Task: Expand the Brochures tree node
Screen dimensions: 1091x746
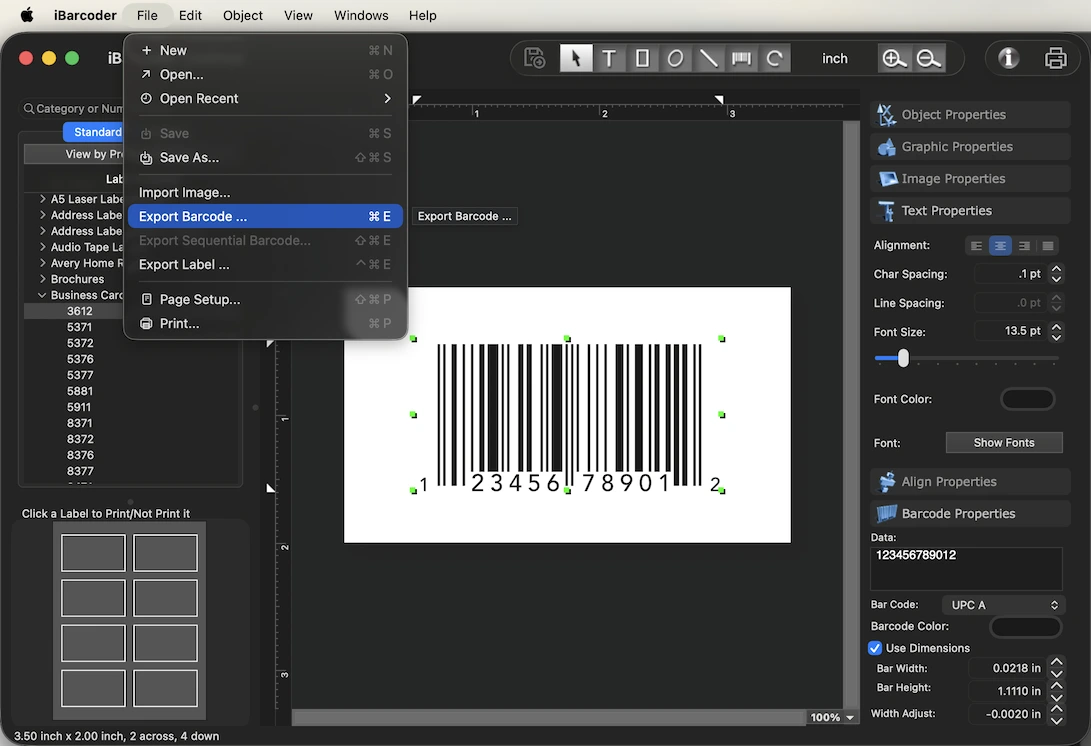Action: [42, 279]
